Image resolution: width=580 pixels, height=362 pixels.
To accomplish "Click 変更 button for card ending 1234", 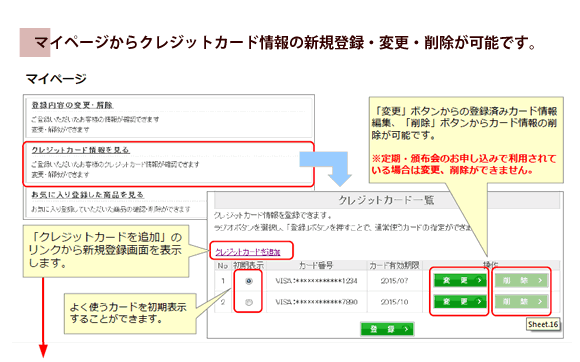I will click(x=460, y=281).
